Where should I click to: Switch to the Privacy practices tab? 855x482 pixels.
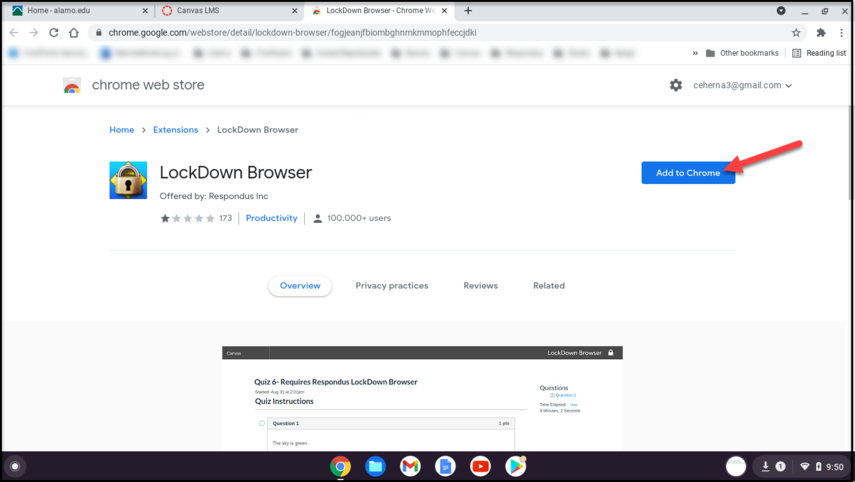[391, 286]
